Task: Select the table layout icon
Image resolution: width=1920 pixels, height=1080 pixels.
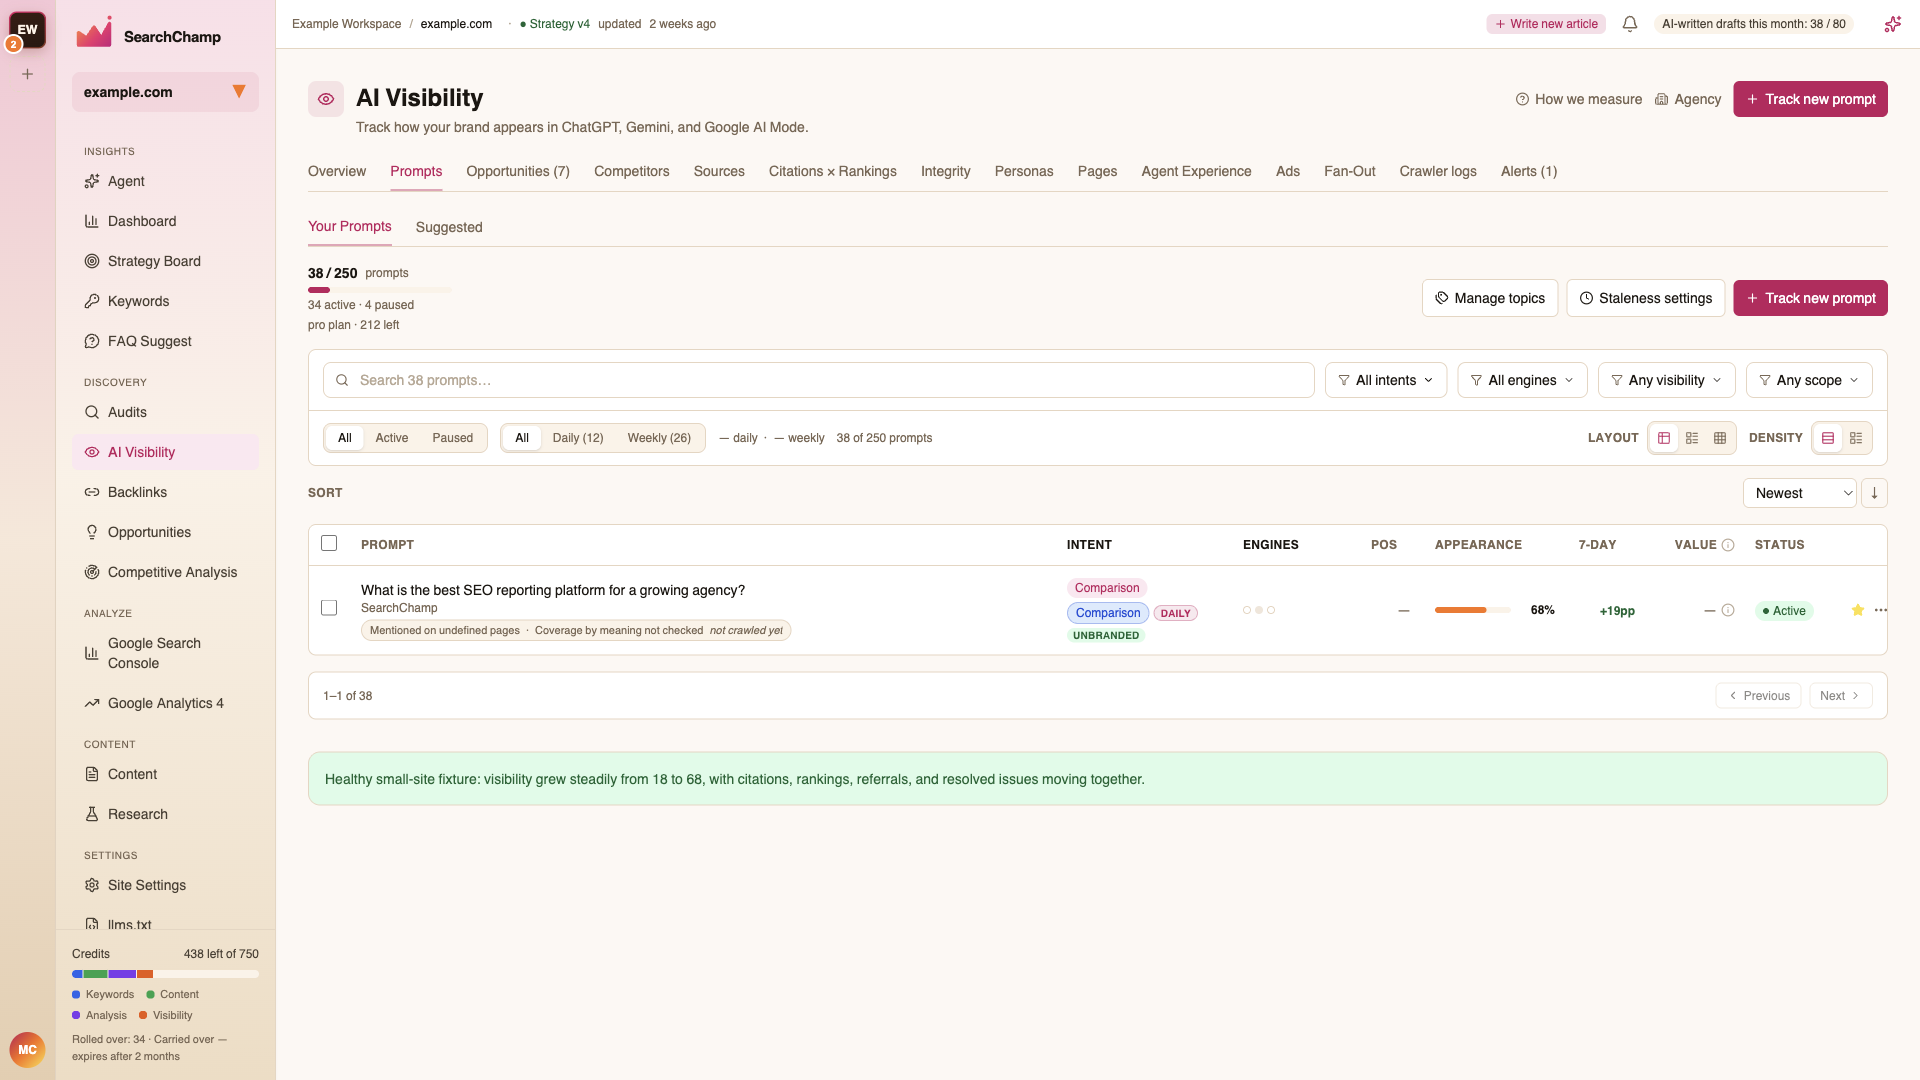Action: pos(1664,438)
